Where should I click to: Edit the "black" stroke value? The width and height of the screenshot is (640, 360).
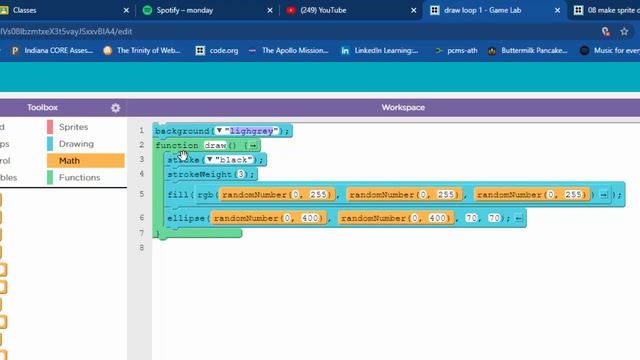click(x=233, y=160)
